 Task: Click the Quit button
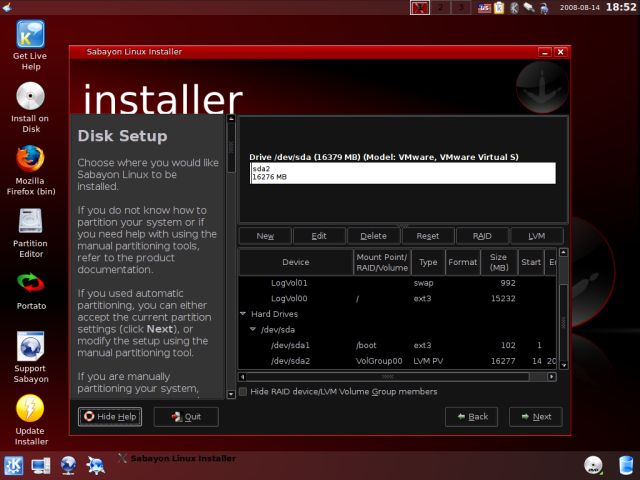186,417
